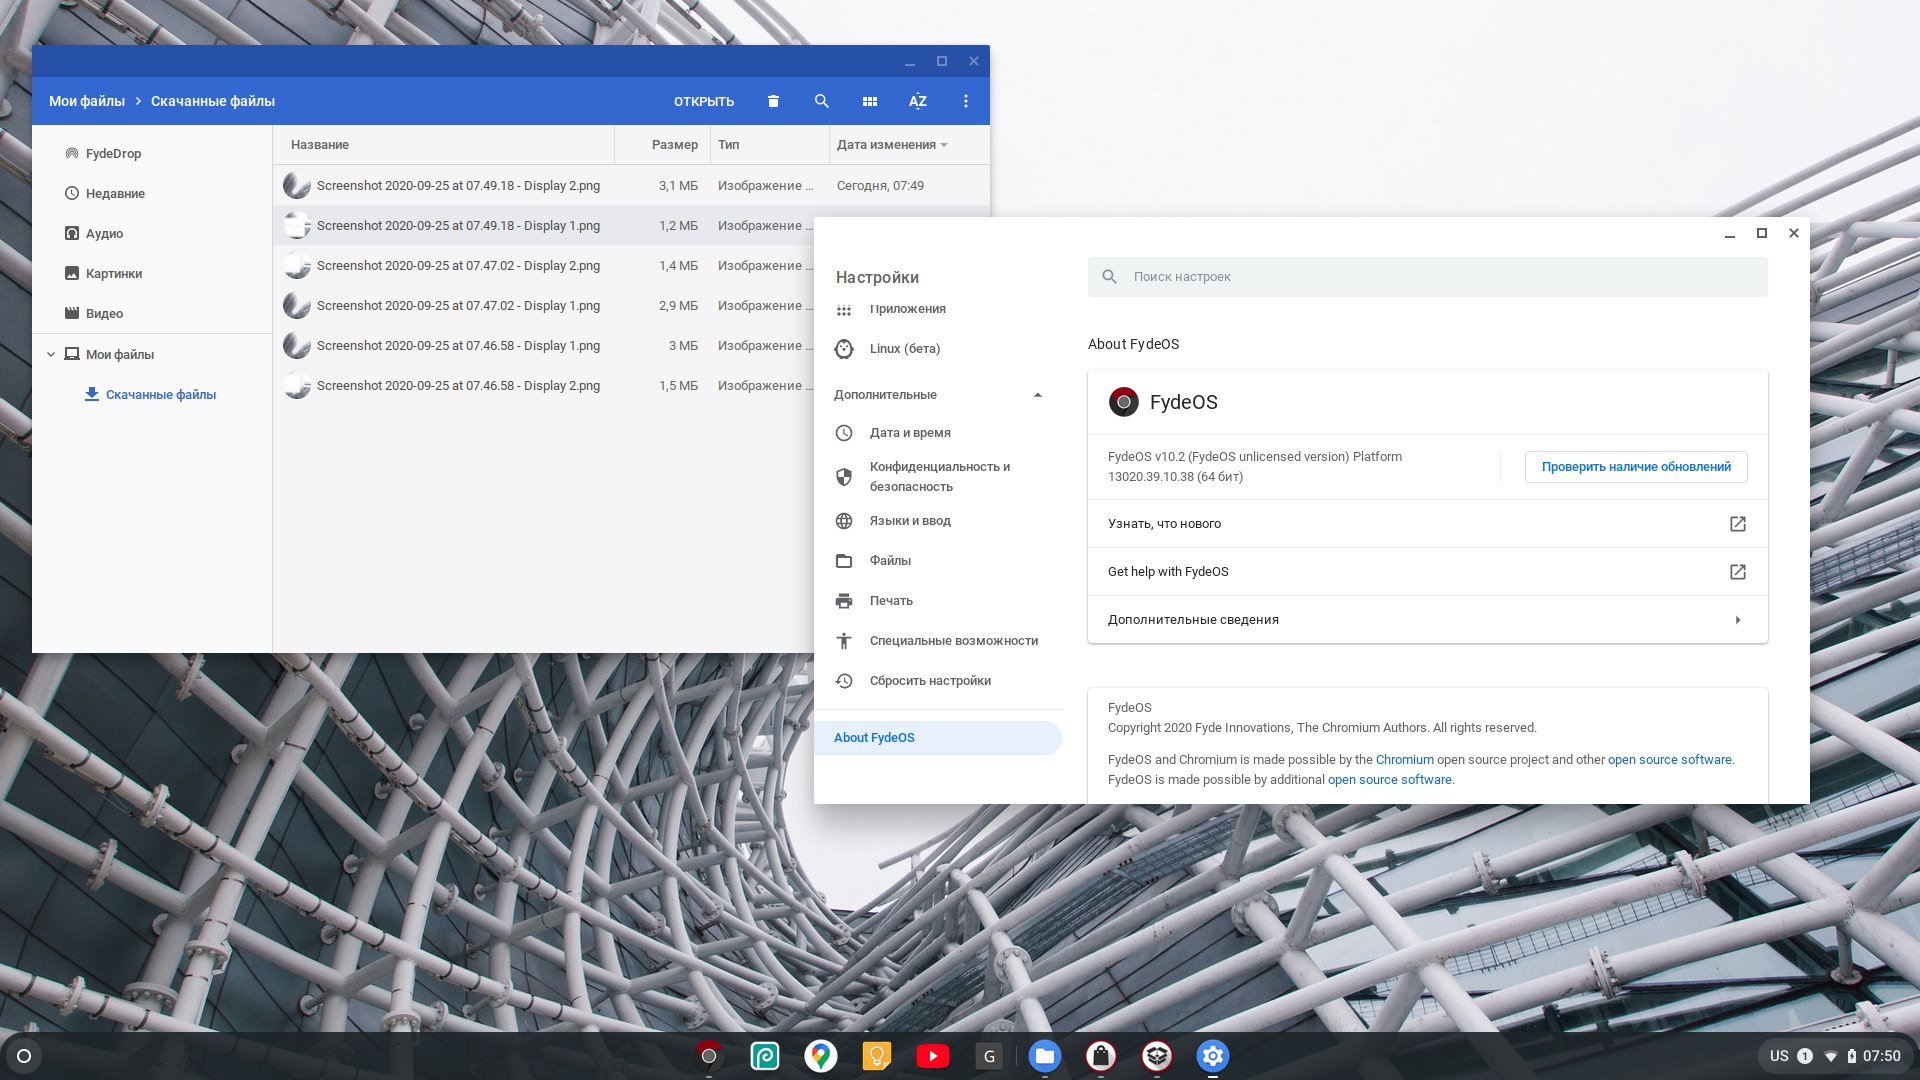
Task: Open notification counter in system tray
Action: coord(1805,1056)
